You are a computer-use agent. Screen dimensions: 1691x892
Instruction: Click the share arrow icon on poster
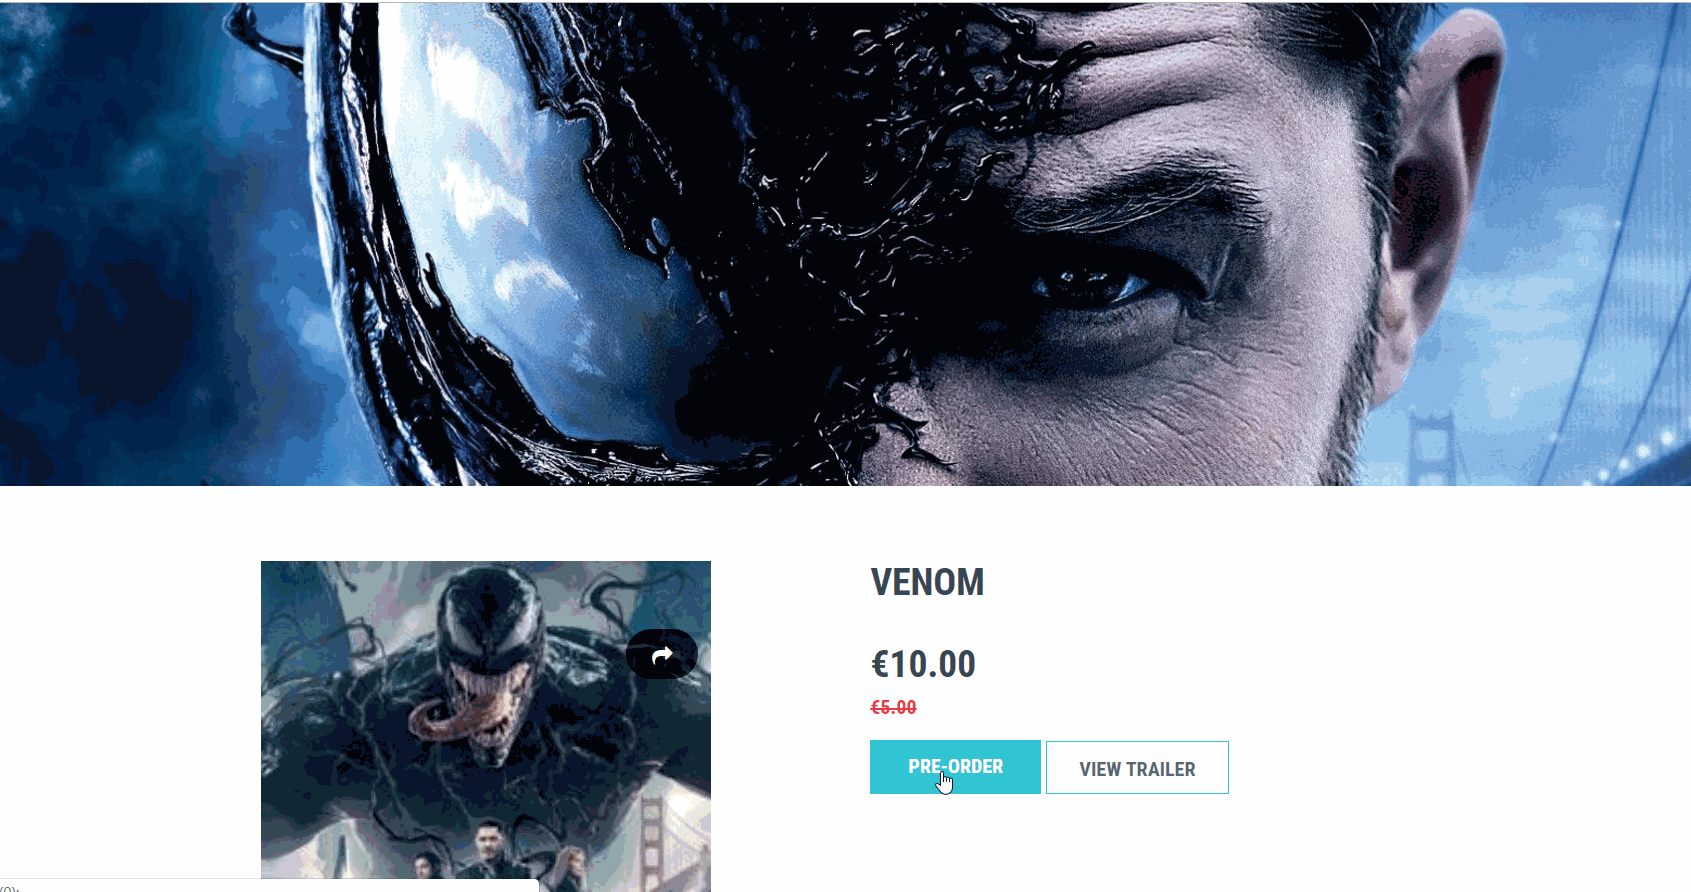click(661, 655)
